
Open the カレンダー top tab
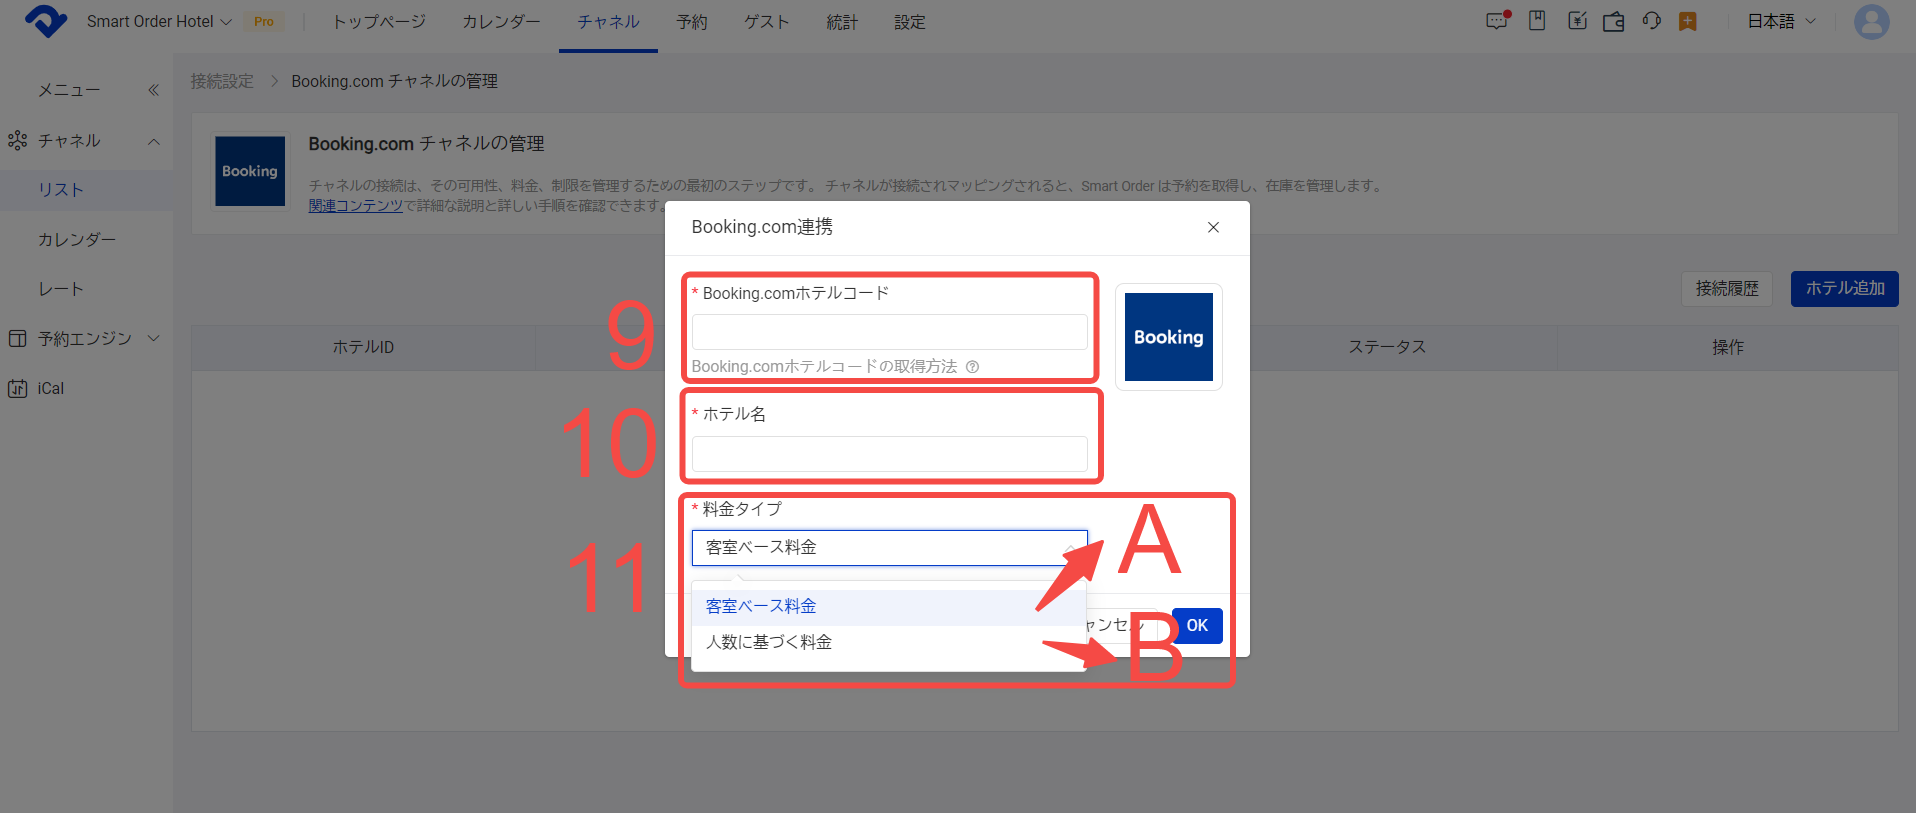pyautogui.click(x=501, y=22)
